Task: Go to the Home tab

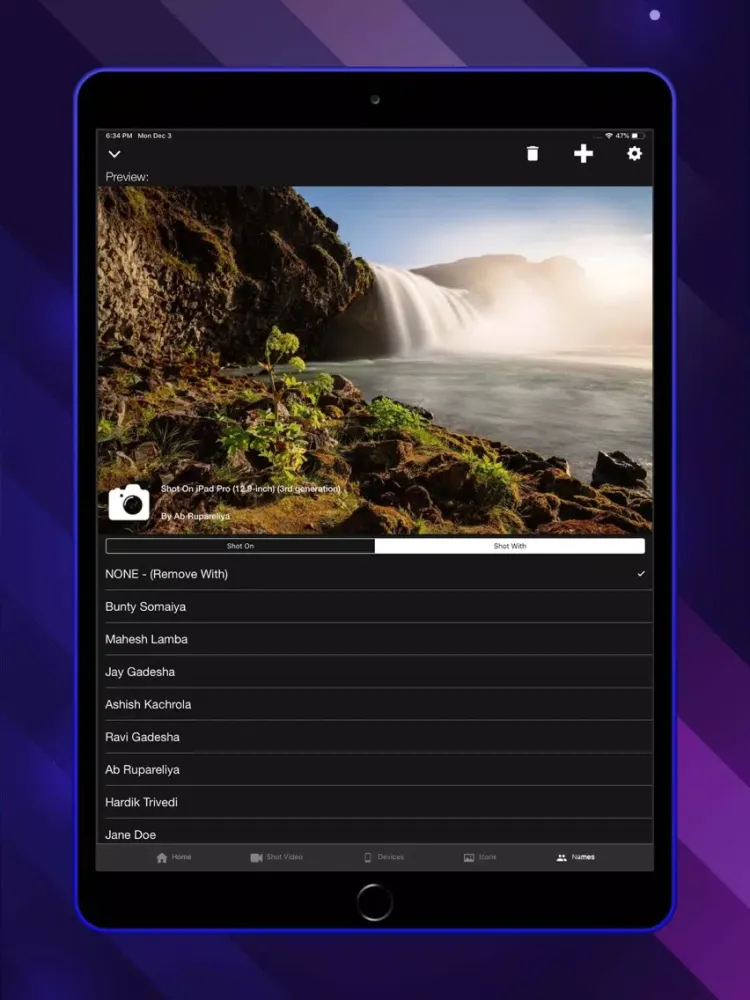Action: click(173, 857)
